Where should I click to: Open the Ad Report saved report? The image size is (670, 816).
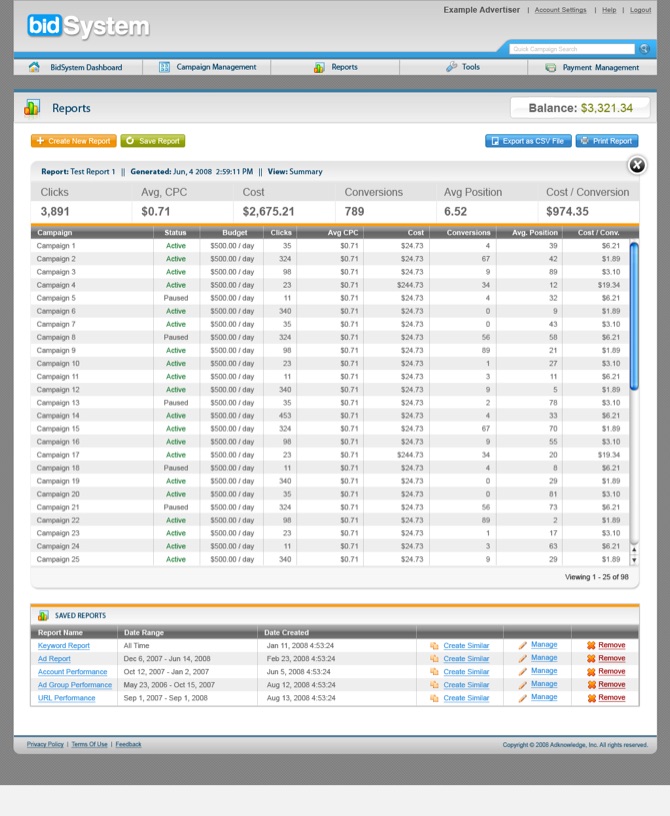[x=54, y=659]
